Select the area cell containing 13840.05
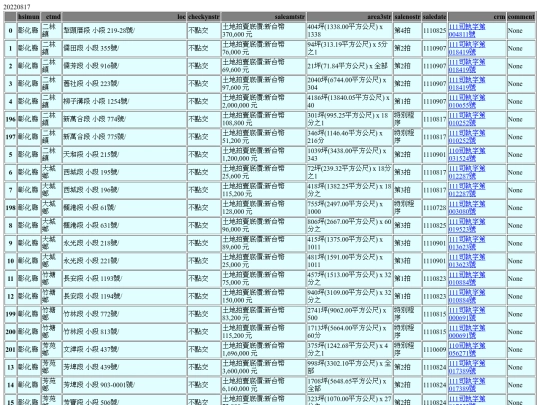Viewport: 540px width, 405px height. point(350,102)
